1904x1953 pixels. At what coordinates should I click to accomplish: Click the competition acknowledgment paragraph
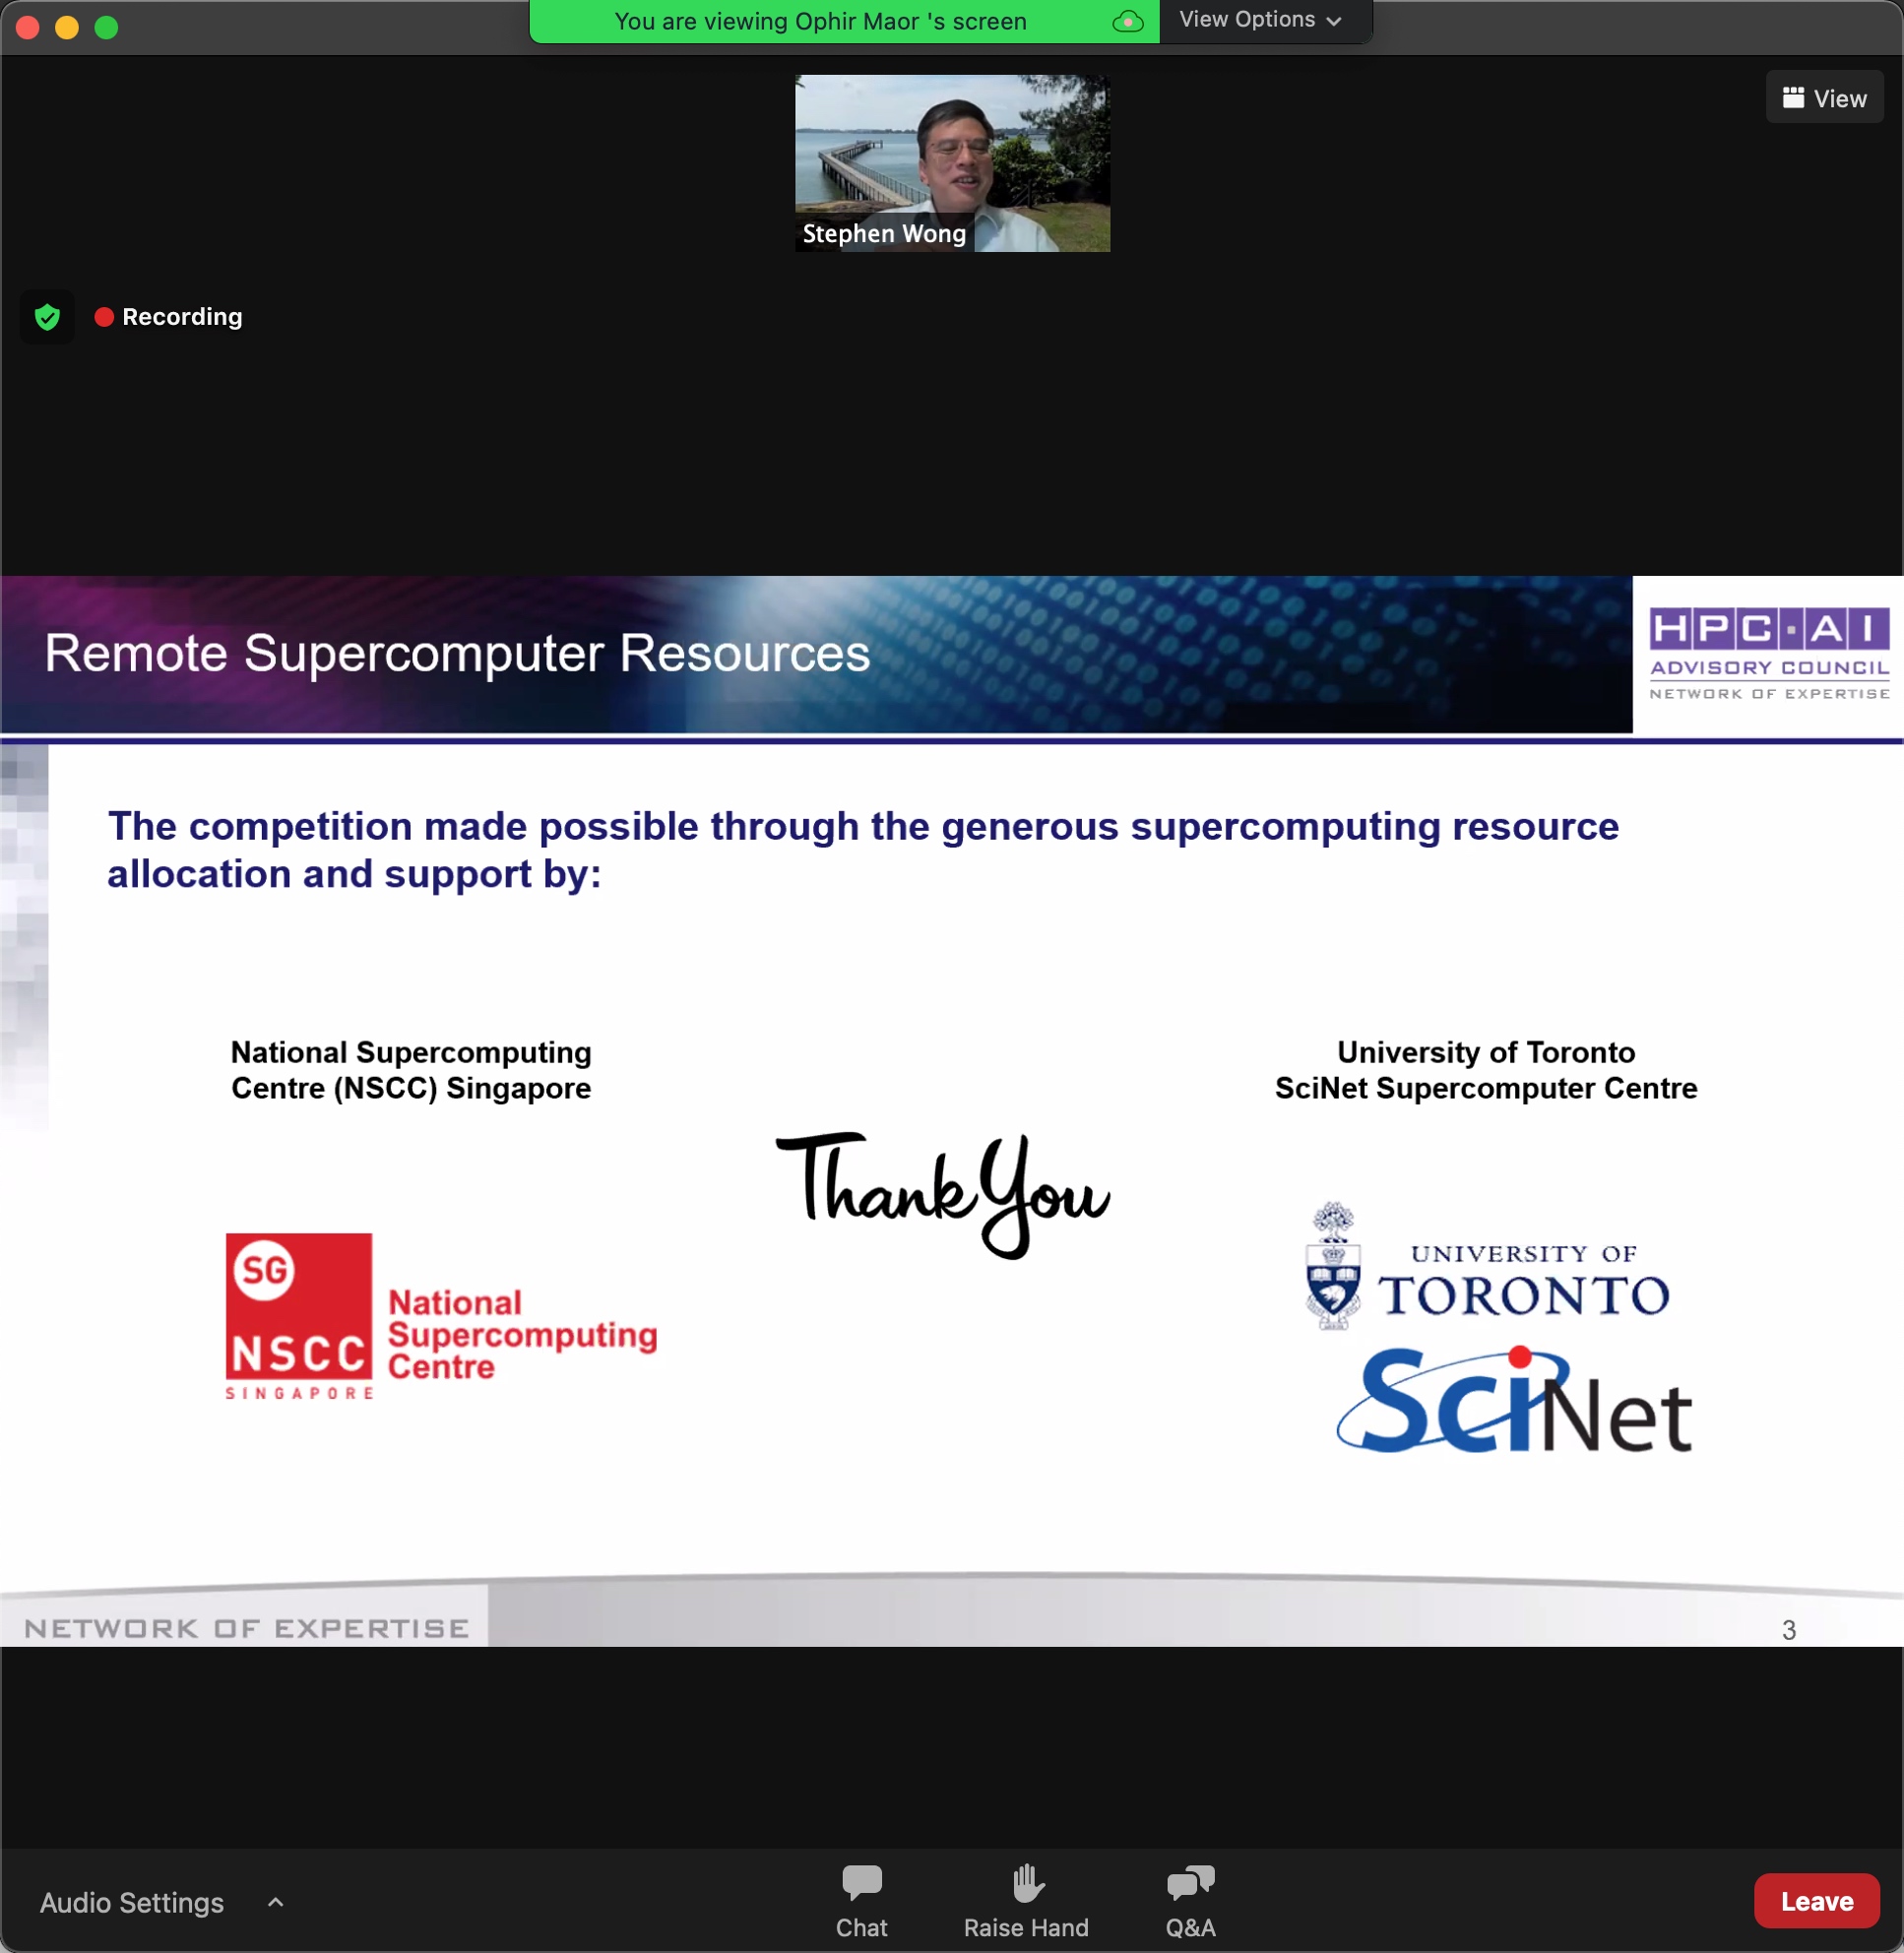pos(863,850)
